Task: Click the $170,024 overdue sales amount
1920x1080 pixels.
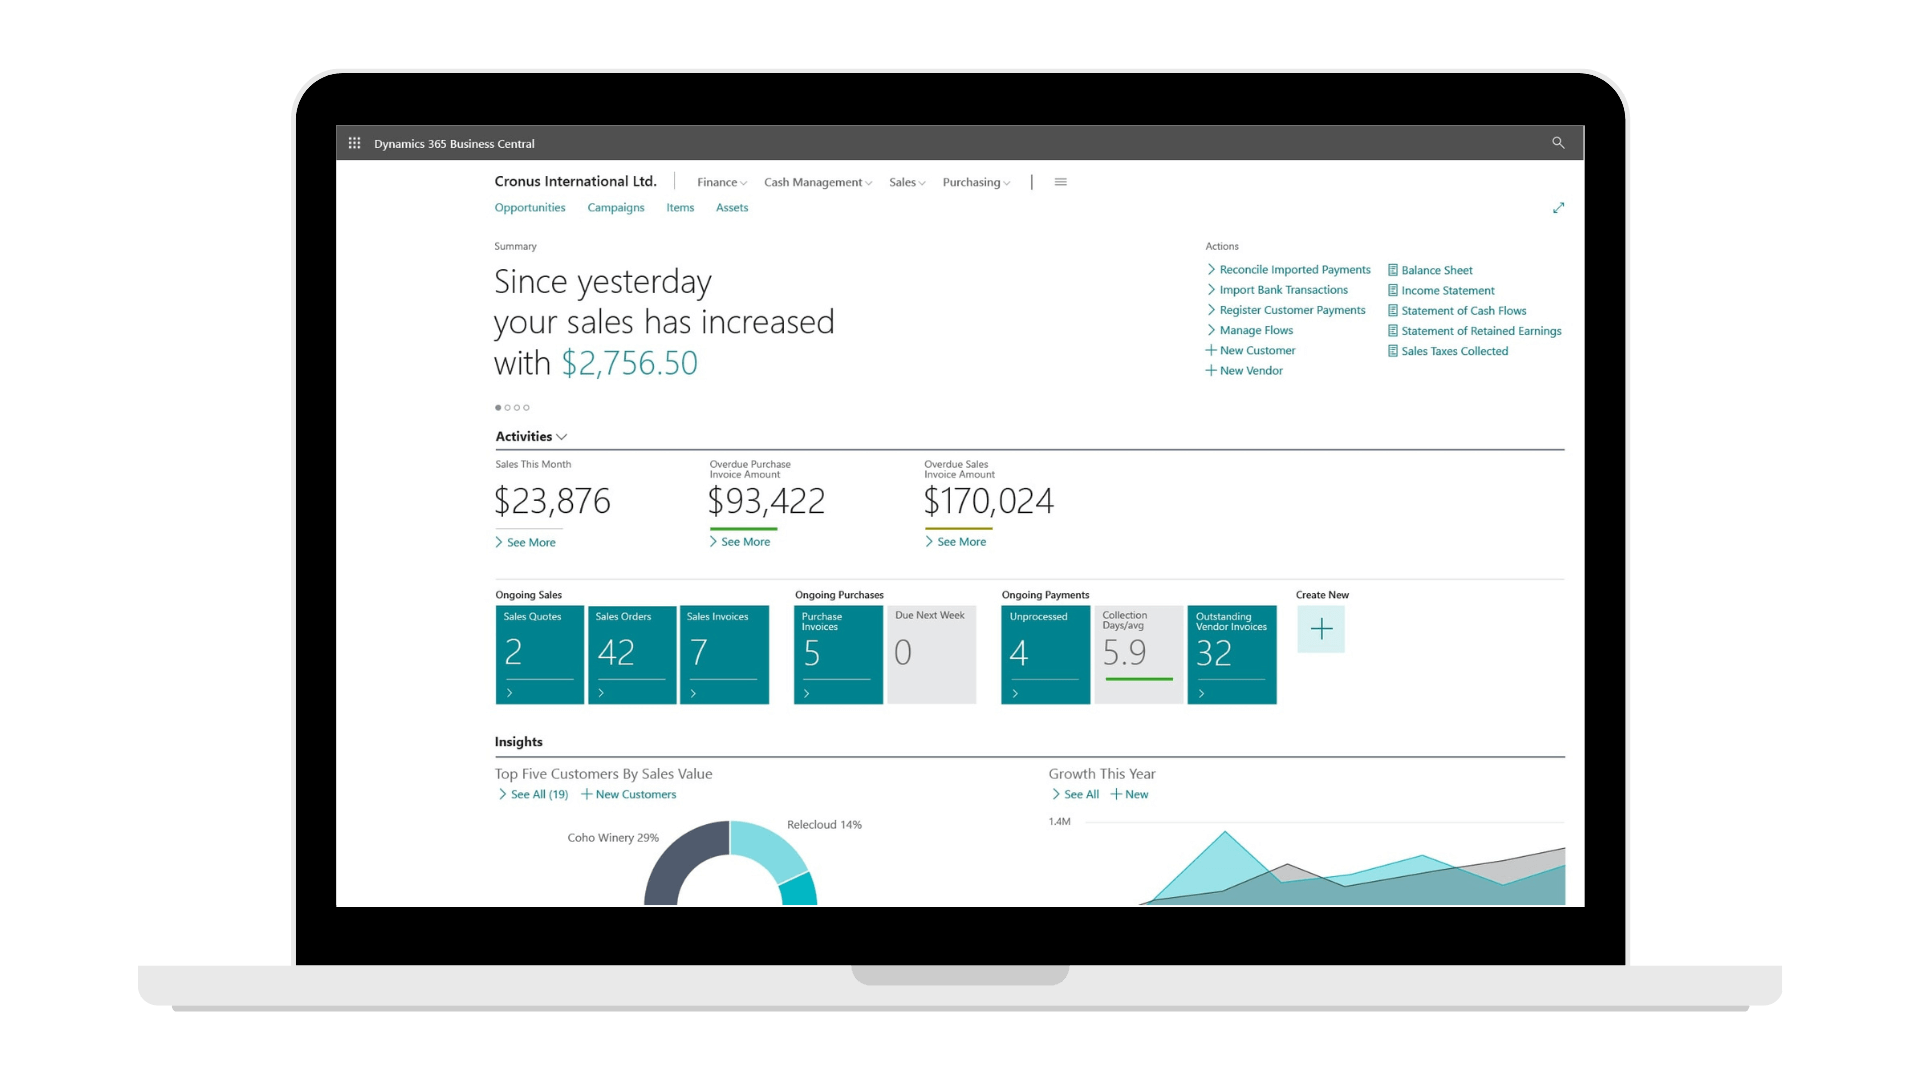Action: (988, 501)
